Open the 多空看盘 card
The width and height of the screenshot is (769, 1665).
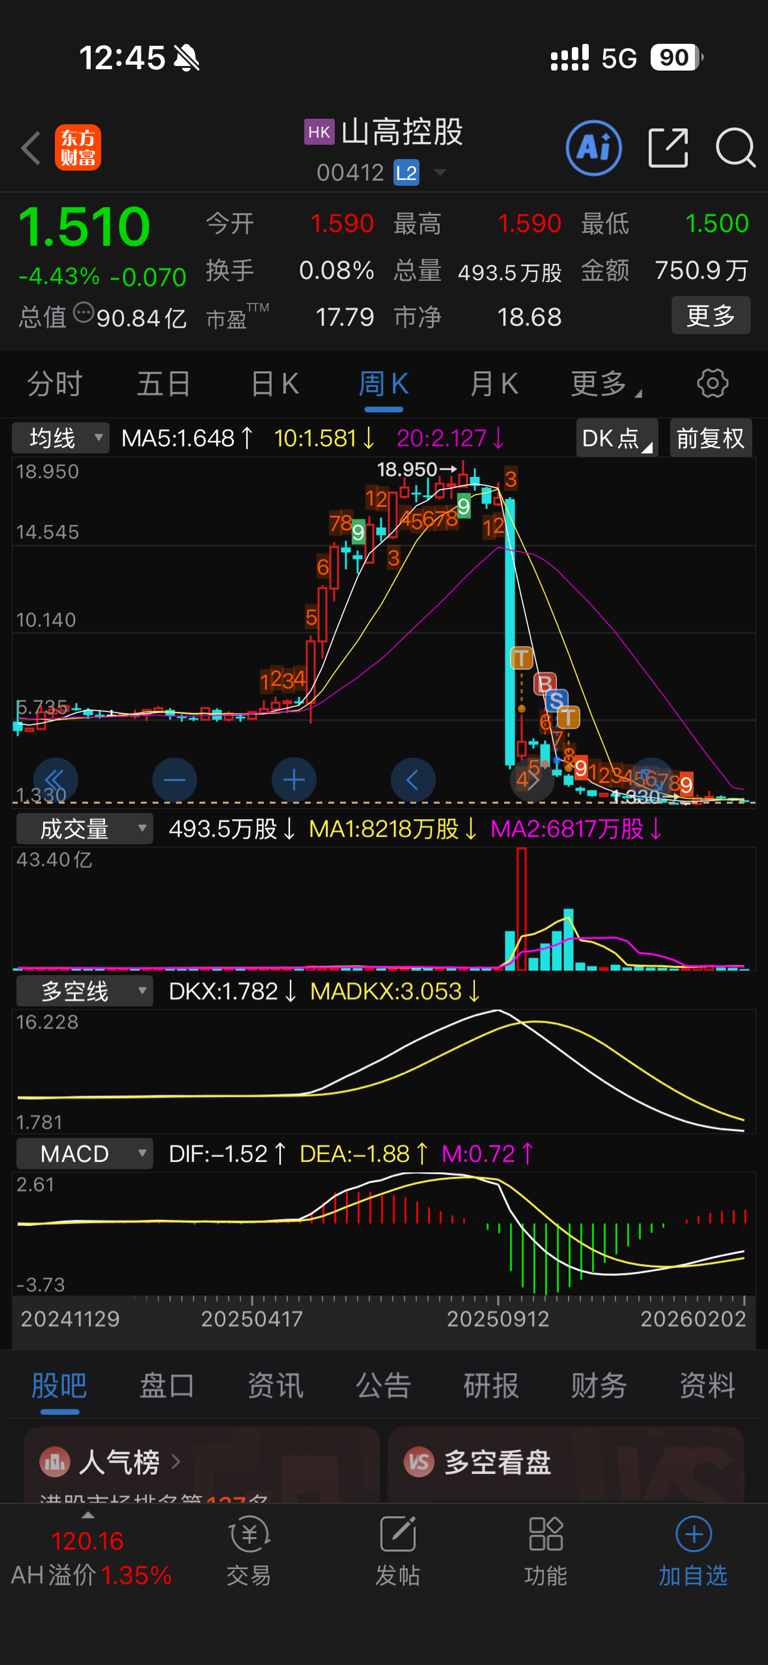coord(566,1464)
